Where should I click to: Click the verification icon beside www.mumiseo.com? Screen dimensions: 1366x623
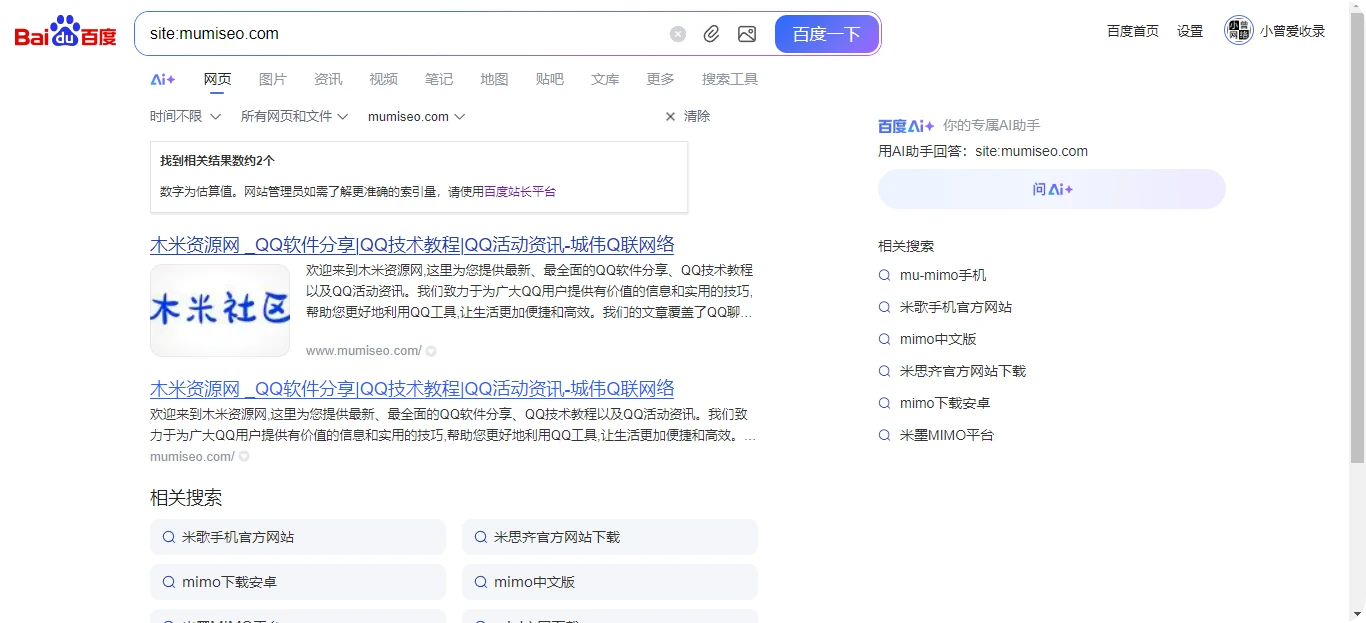[431, 351]
